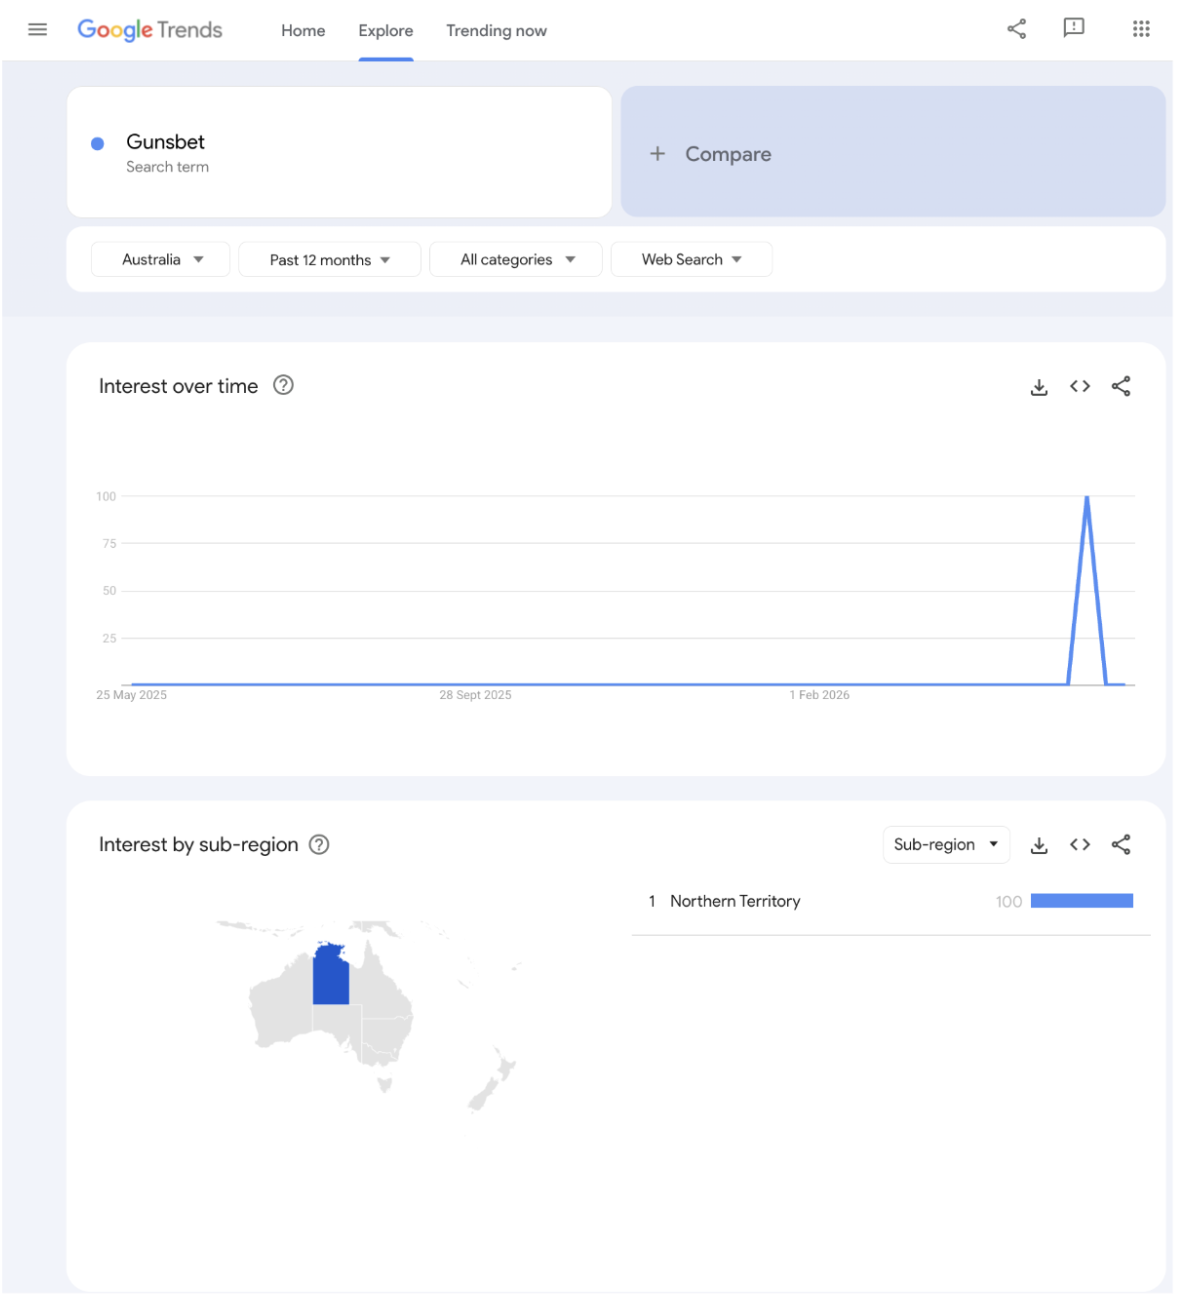Click the 75 y-axis label
1178x1298 pixels.
coord(109,544)
